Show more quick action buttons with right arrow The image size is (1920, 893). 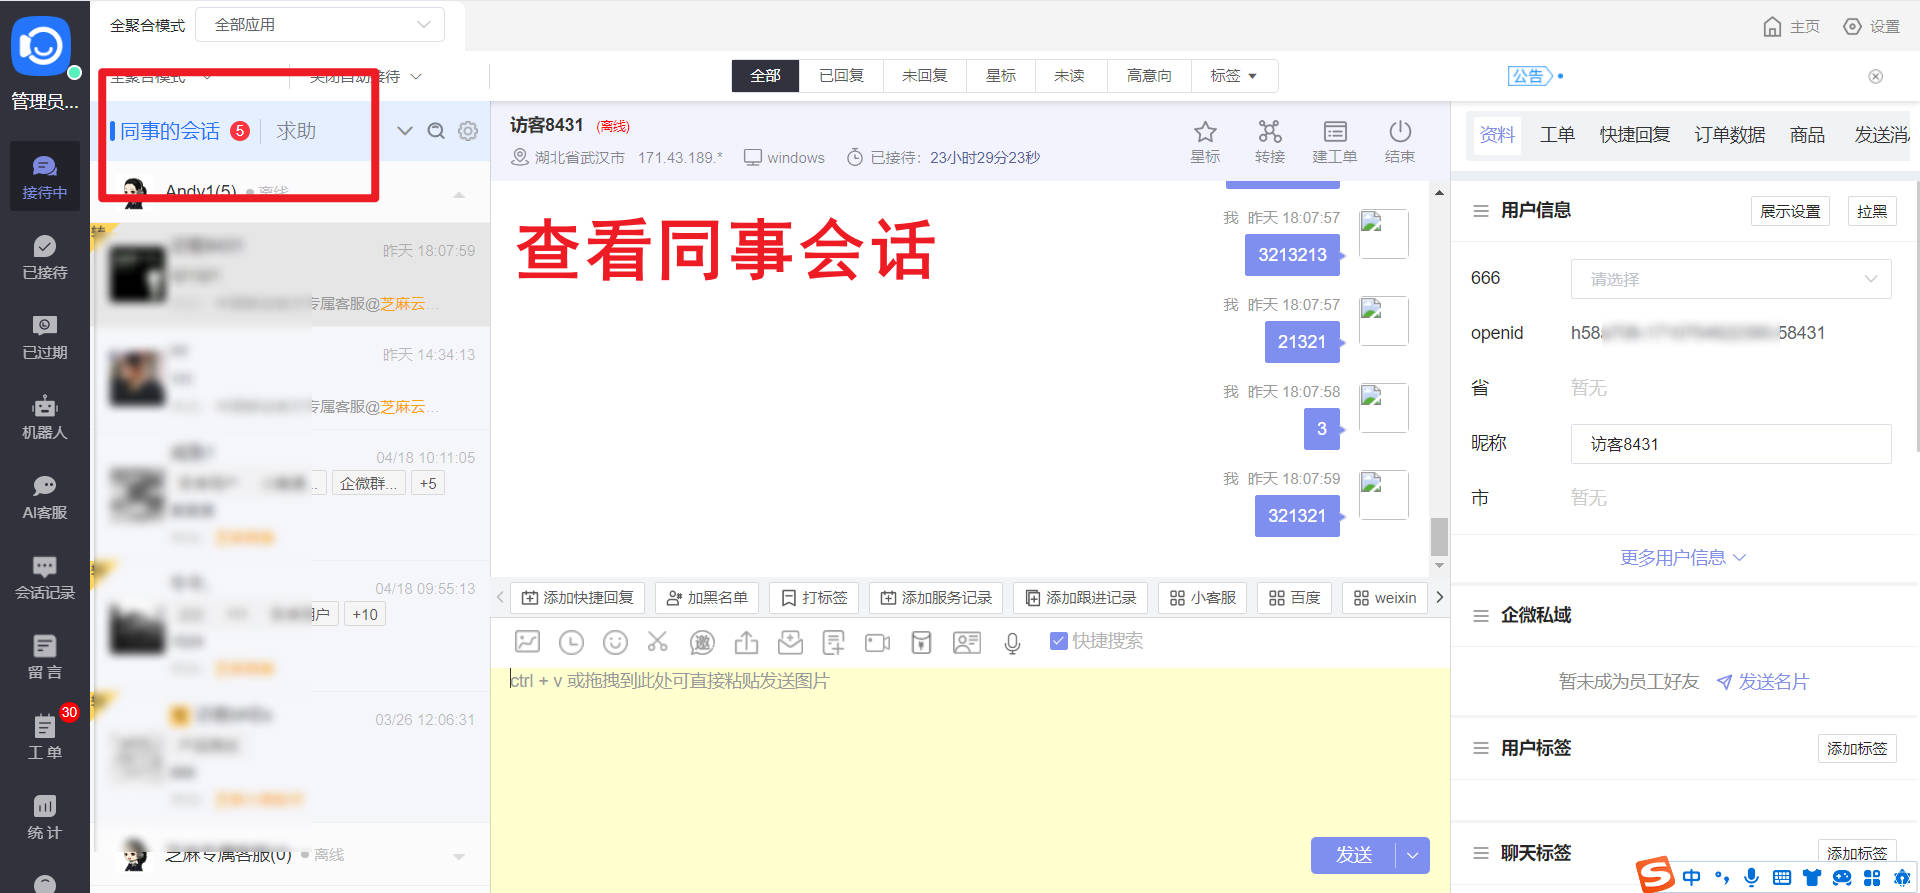(1440, 597)
